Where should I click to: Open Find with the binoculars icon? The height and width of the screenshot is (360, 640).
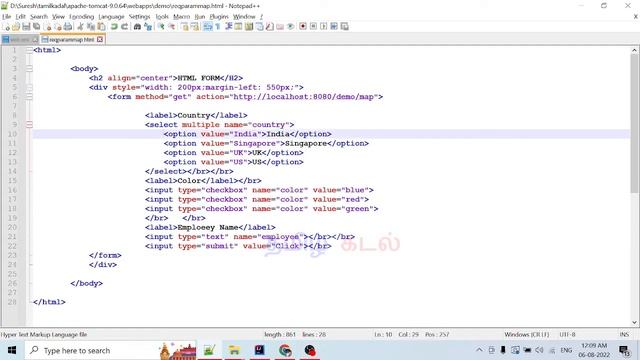click(x=137, y=27)
